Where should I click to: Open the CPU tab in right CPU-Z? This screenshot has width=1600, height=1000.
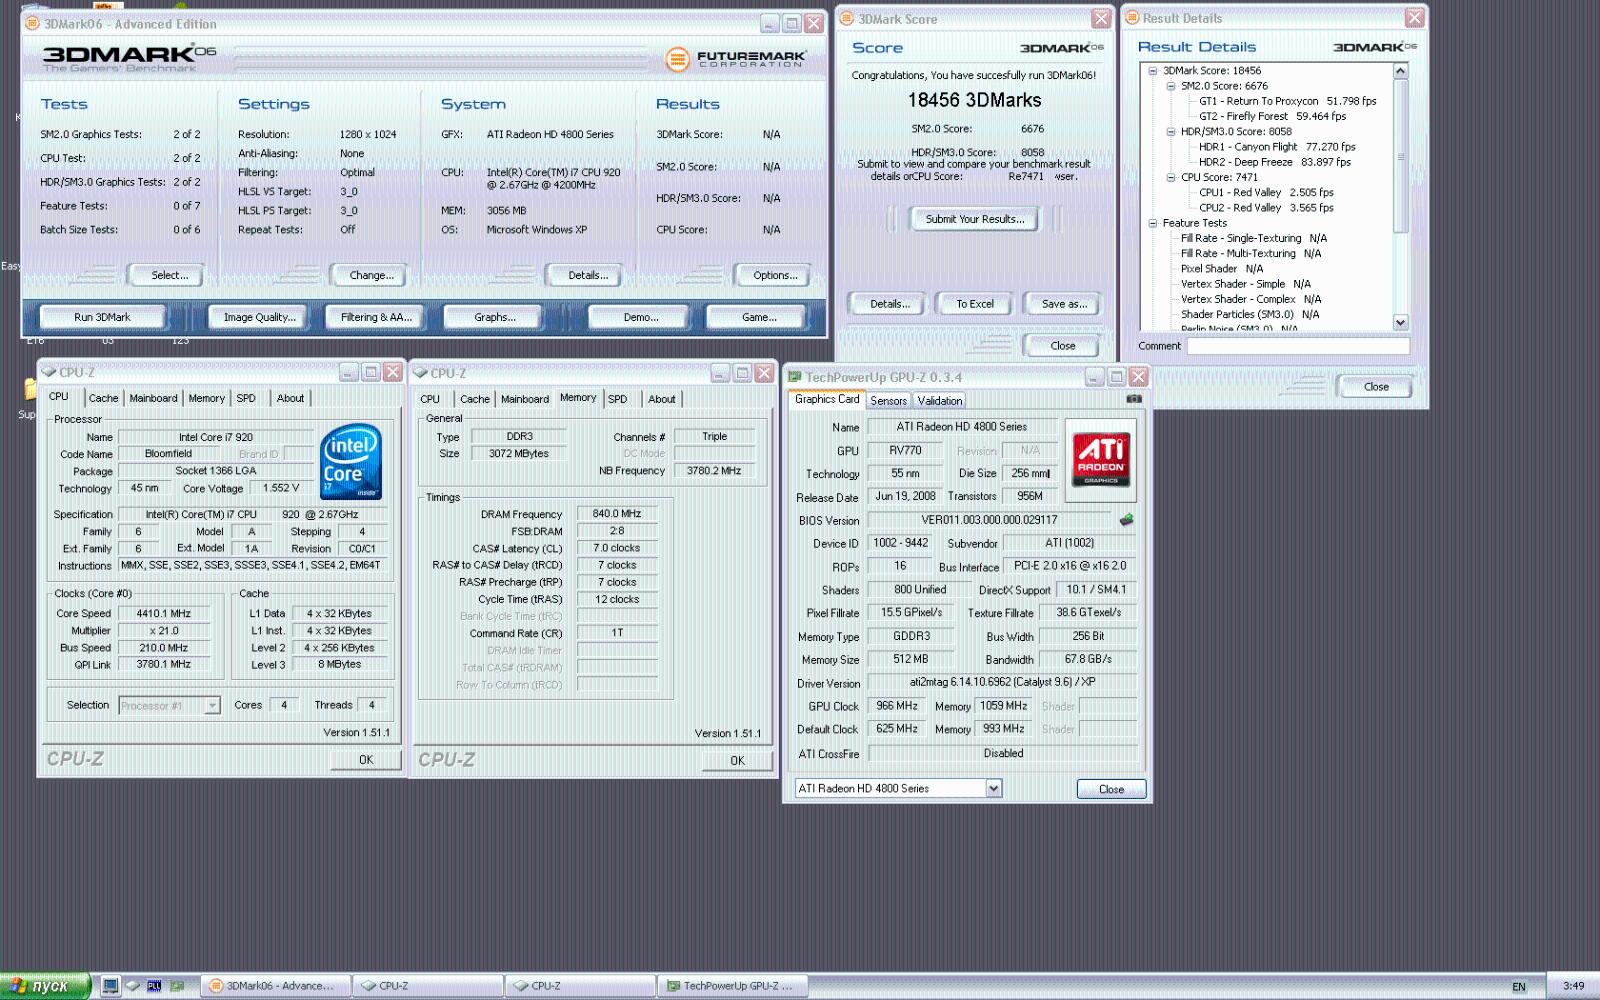430,399
